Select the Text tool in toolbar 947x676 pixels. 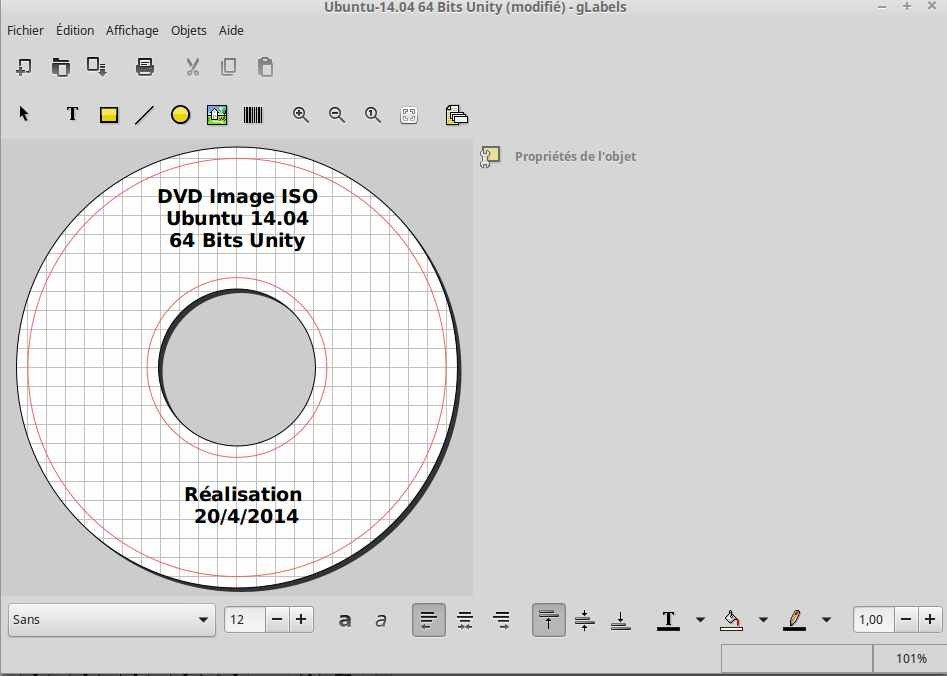[x=72, y=115]
